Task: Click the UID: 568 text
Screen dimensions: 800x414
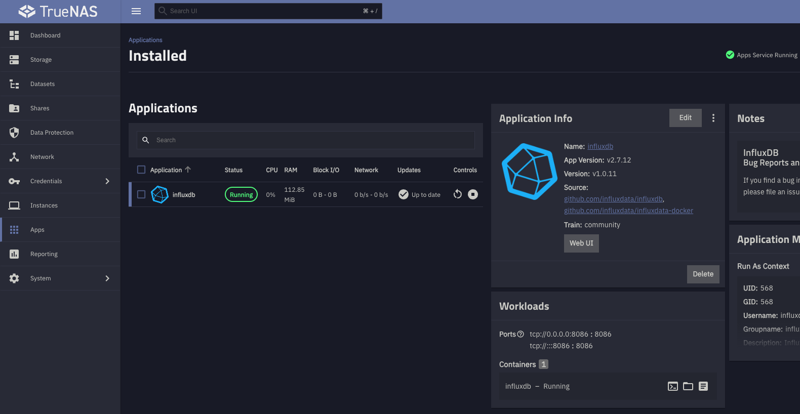Action: pyautogui.click(x=758, y=288)
